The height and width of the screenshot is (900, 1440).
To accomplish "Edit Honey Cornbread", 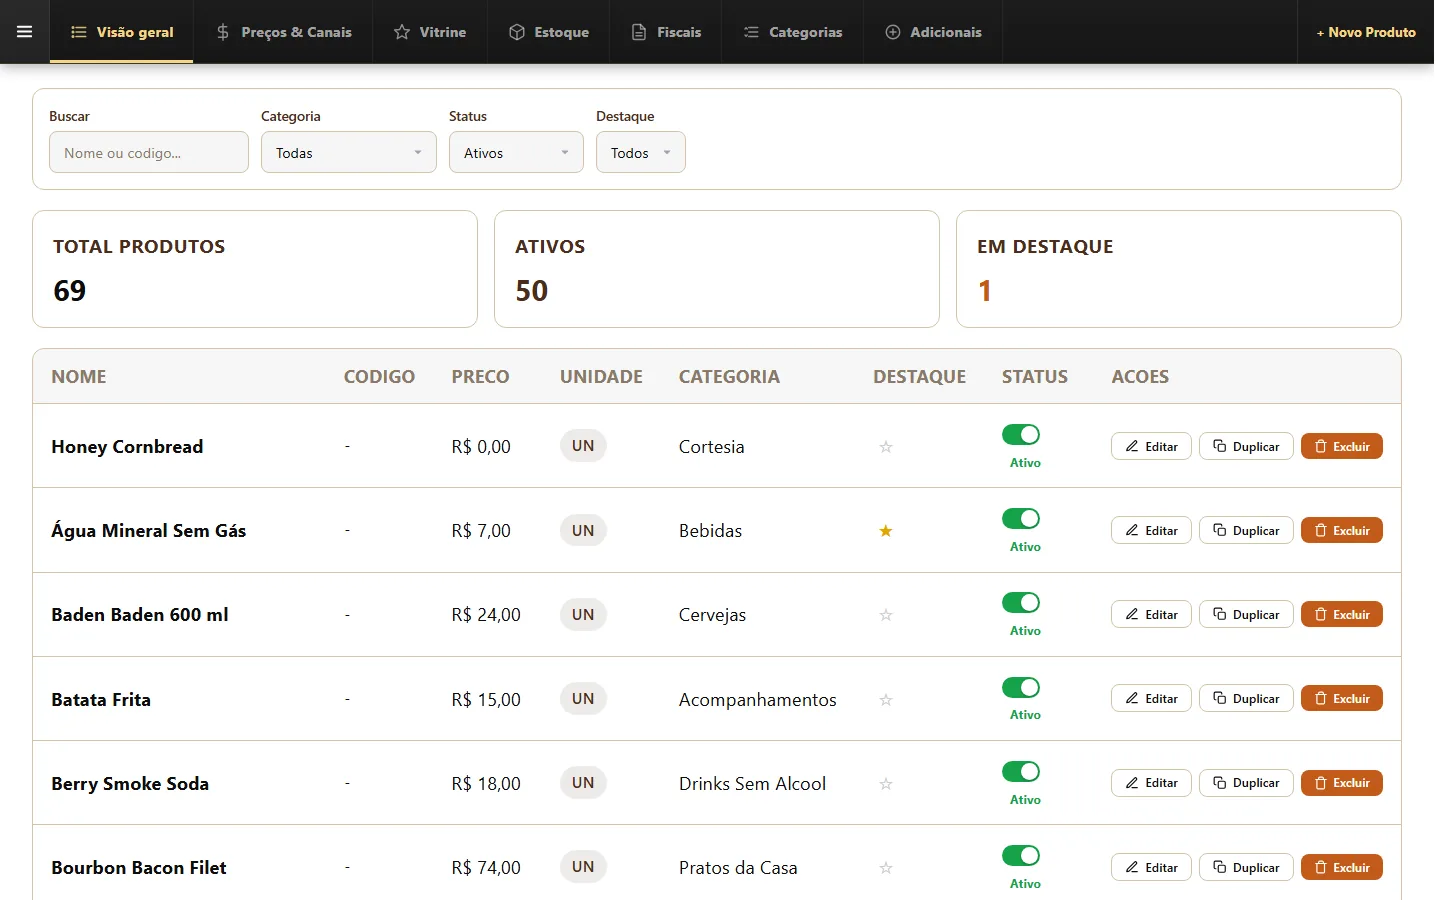I will [1151, 446].
